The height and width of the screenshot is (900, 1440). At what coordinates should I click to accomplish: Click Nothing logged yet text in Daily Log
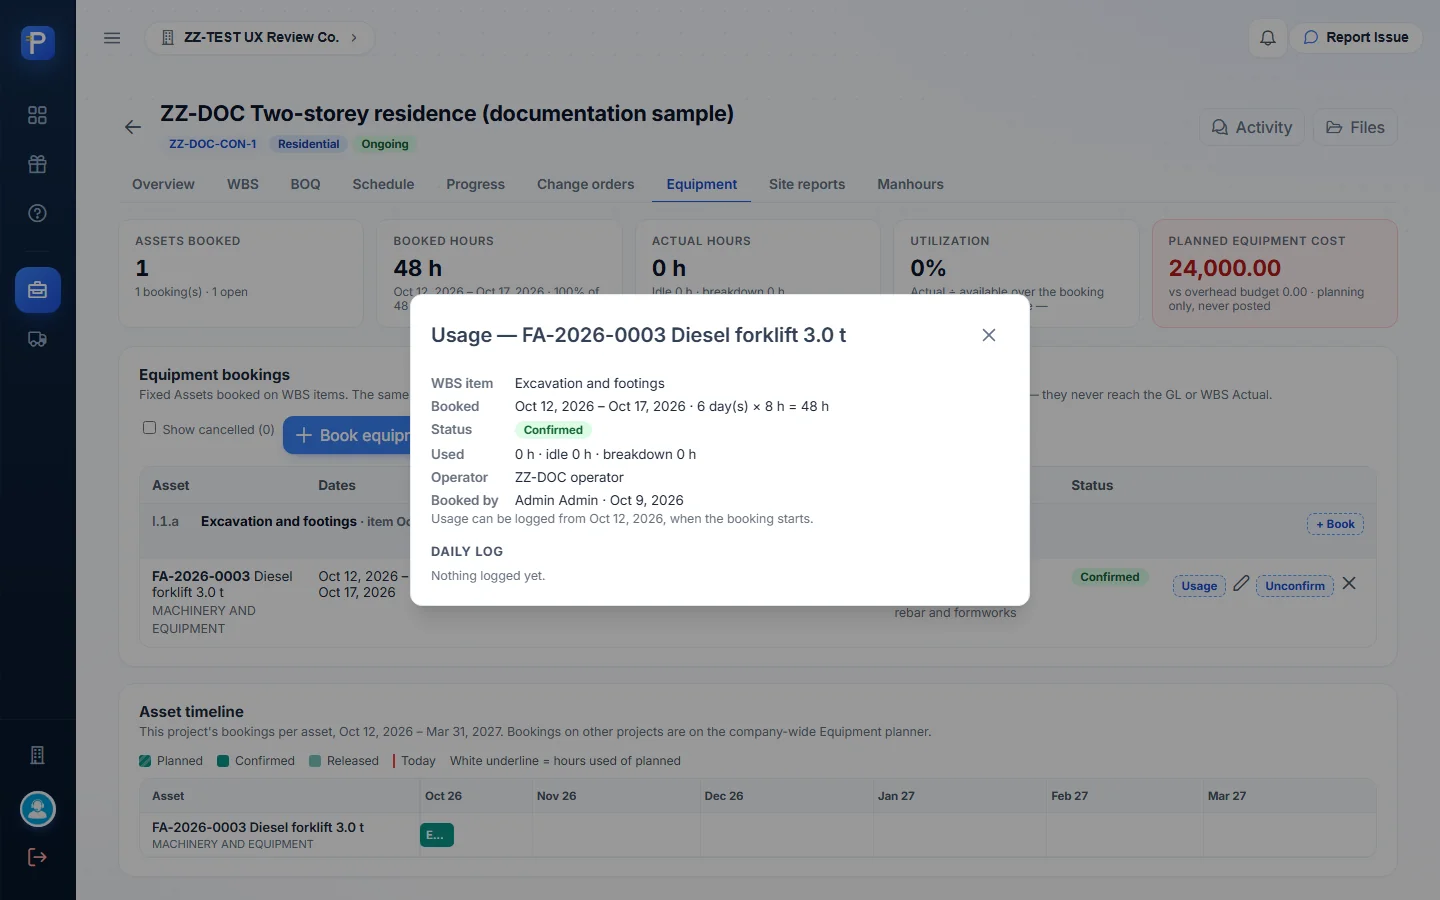tap(488, 576)
